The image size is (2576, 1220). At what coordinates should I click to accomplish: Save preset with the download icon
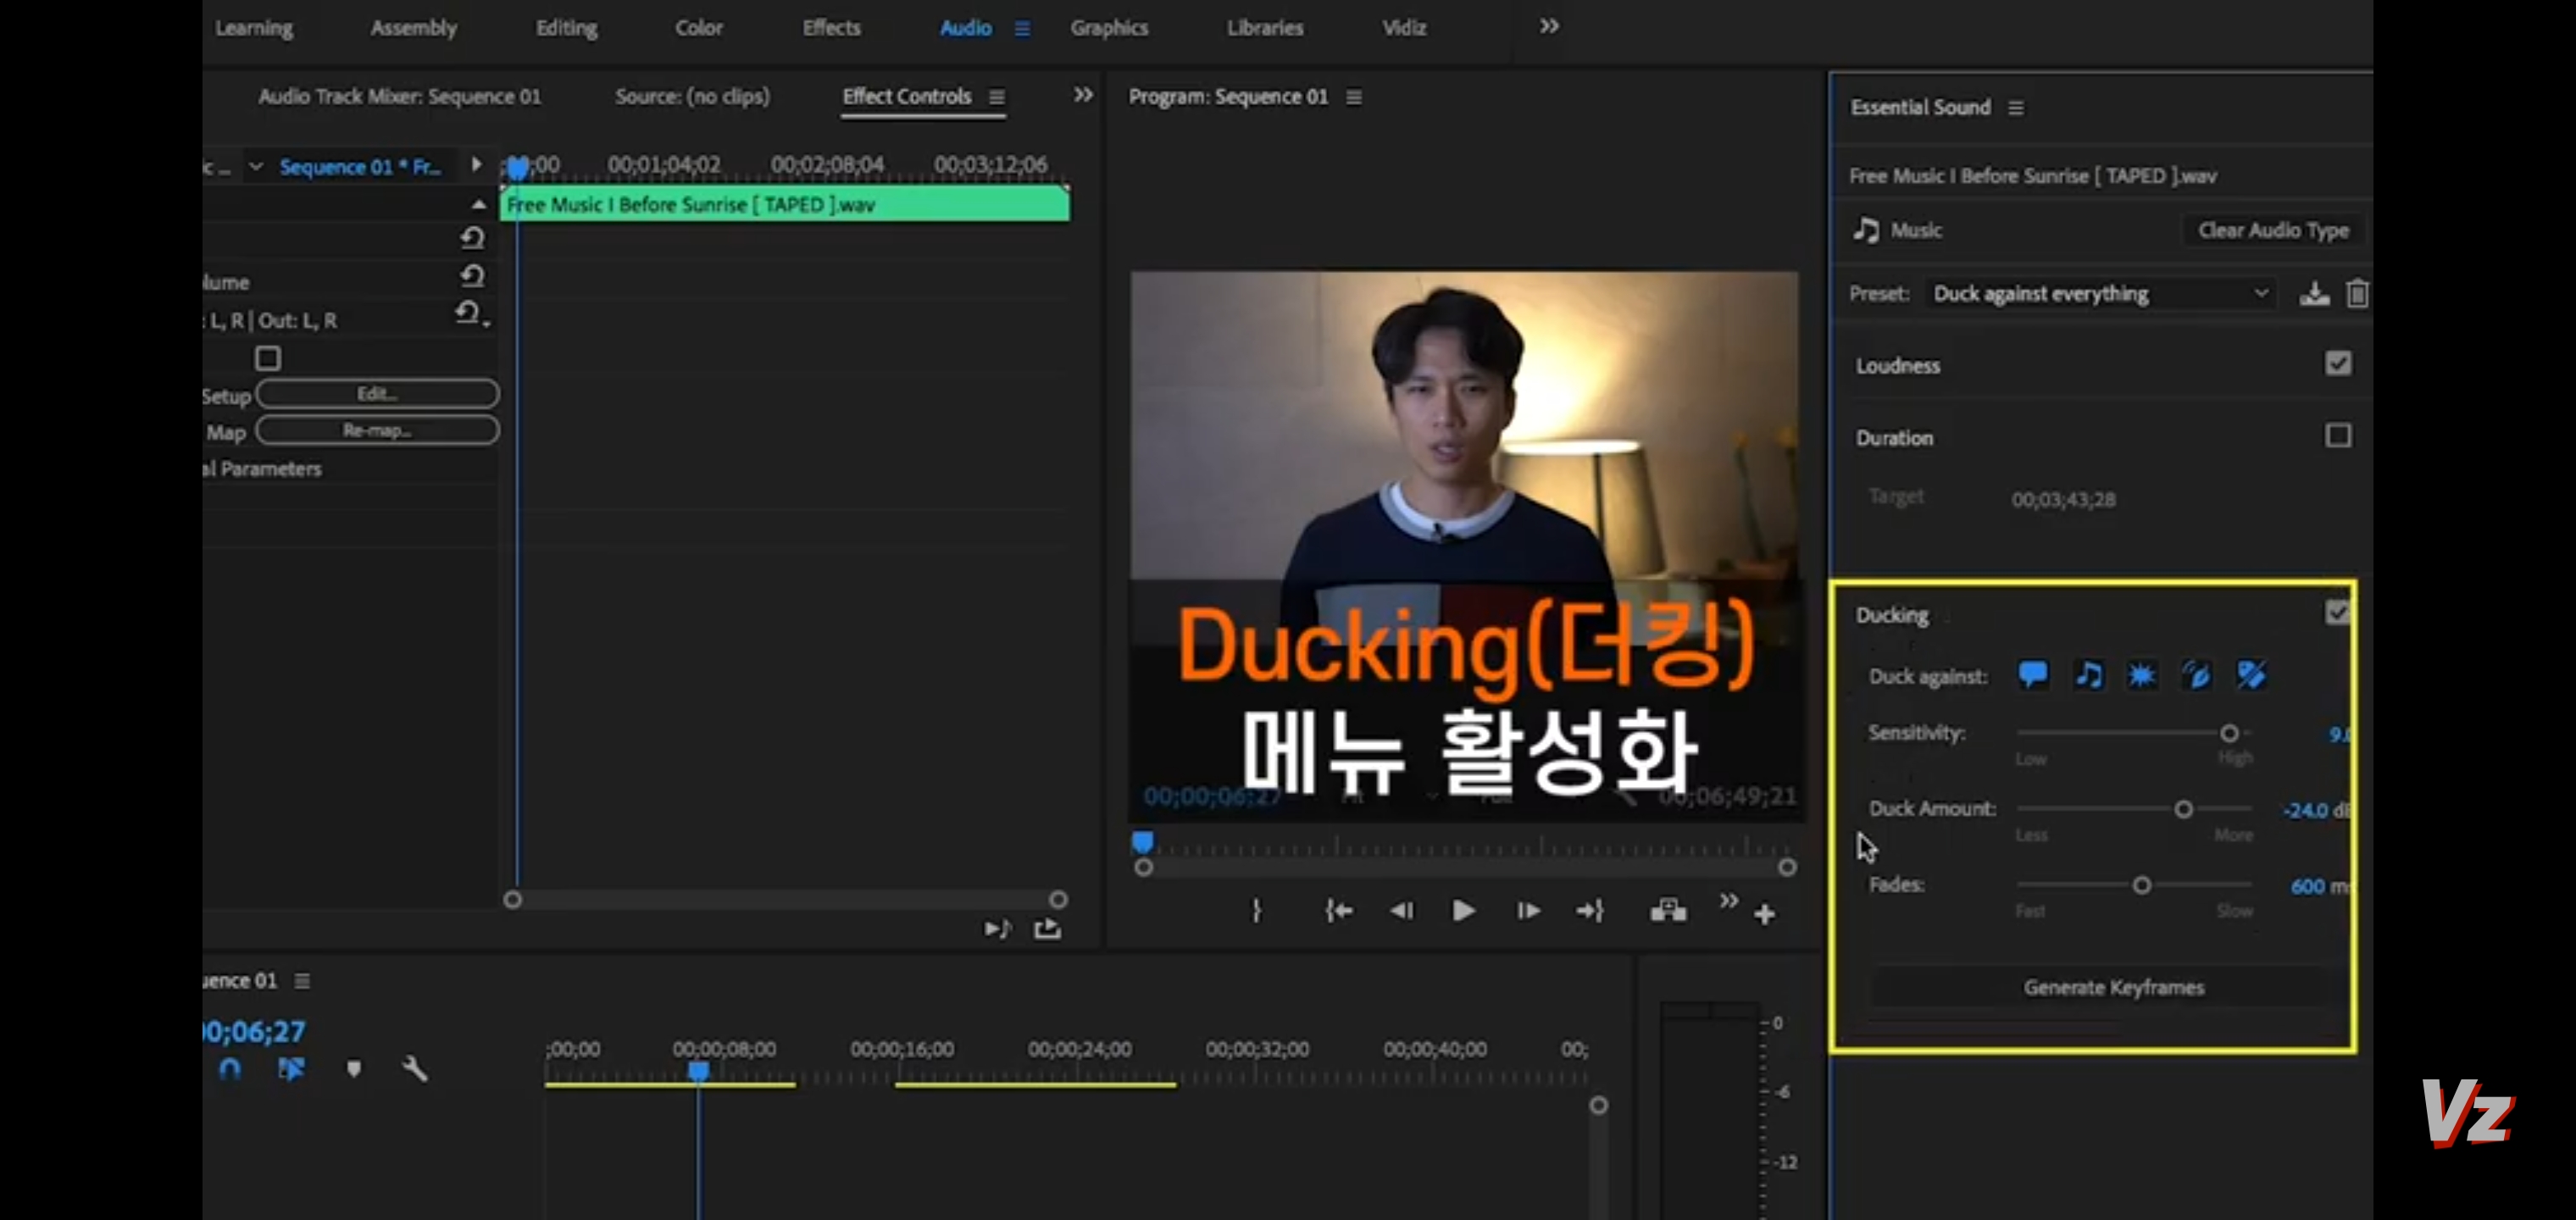point(2313,294)
